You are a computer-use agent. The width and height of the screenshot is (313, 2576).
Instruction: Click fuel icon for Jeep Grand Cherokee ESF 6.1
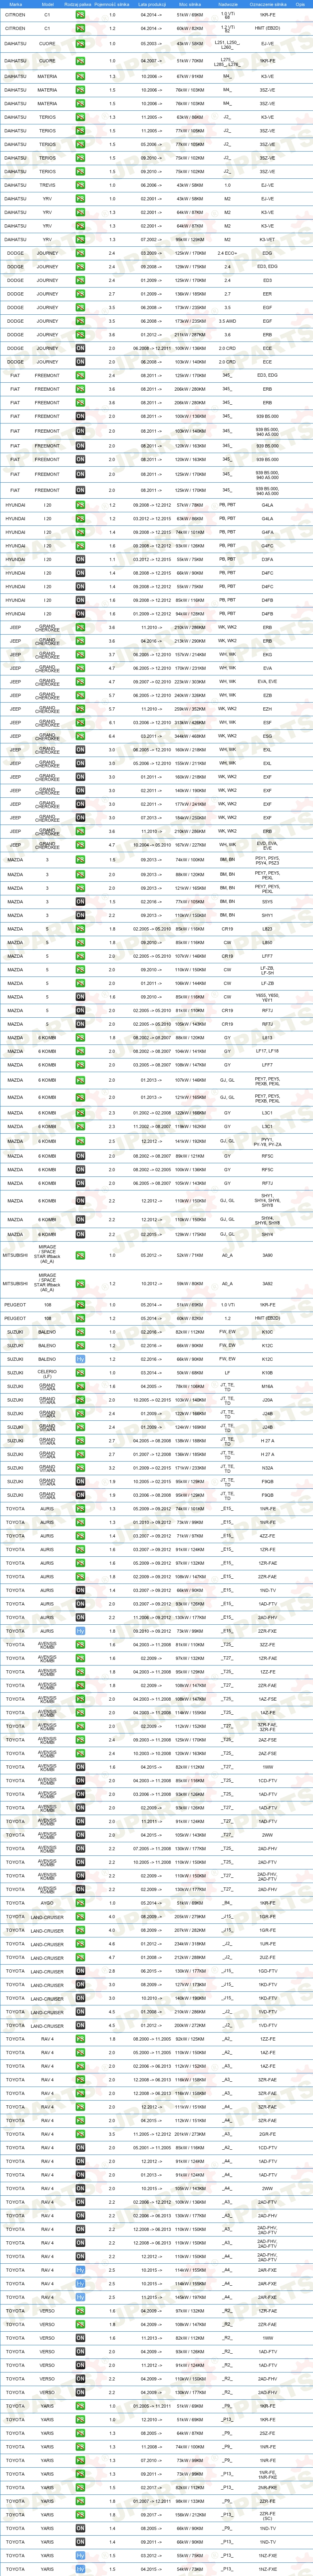[80, 722]
